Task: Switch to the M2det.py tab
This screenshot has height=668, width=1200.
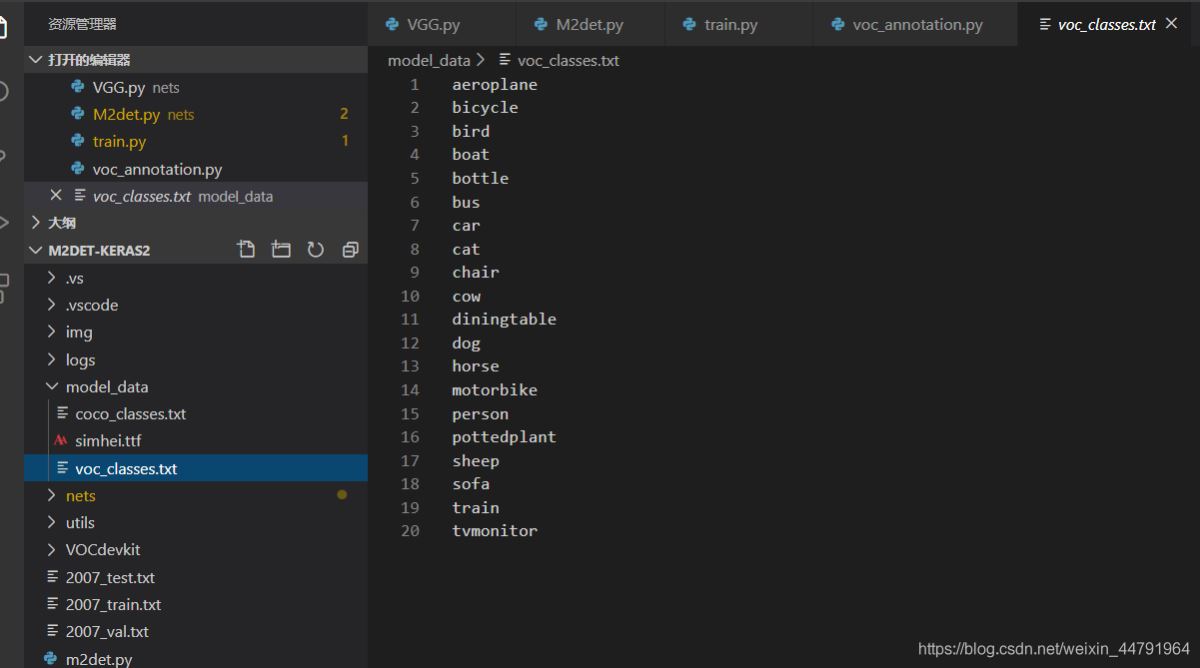Action: [588, 25]
